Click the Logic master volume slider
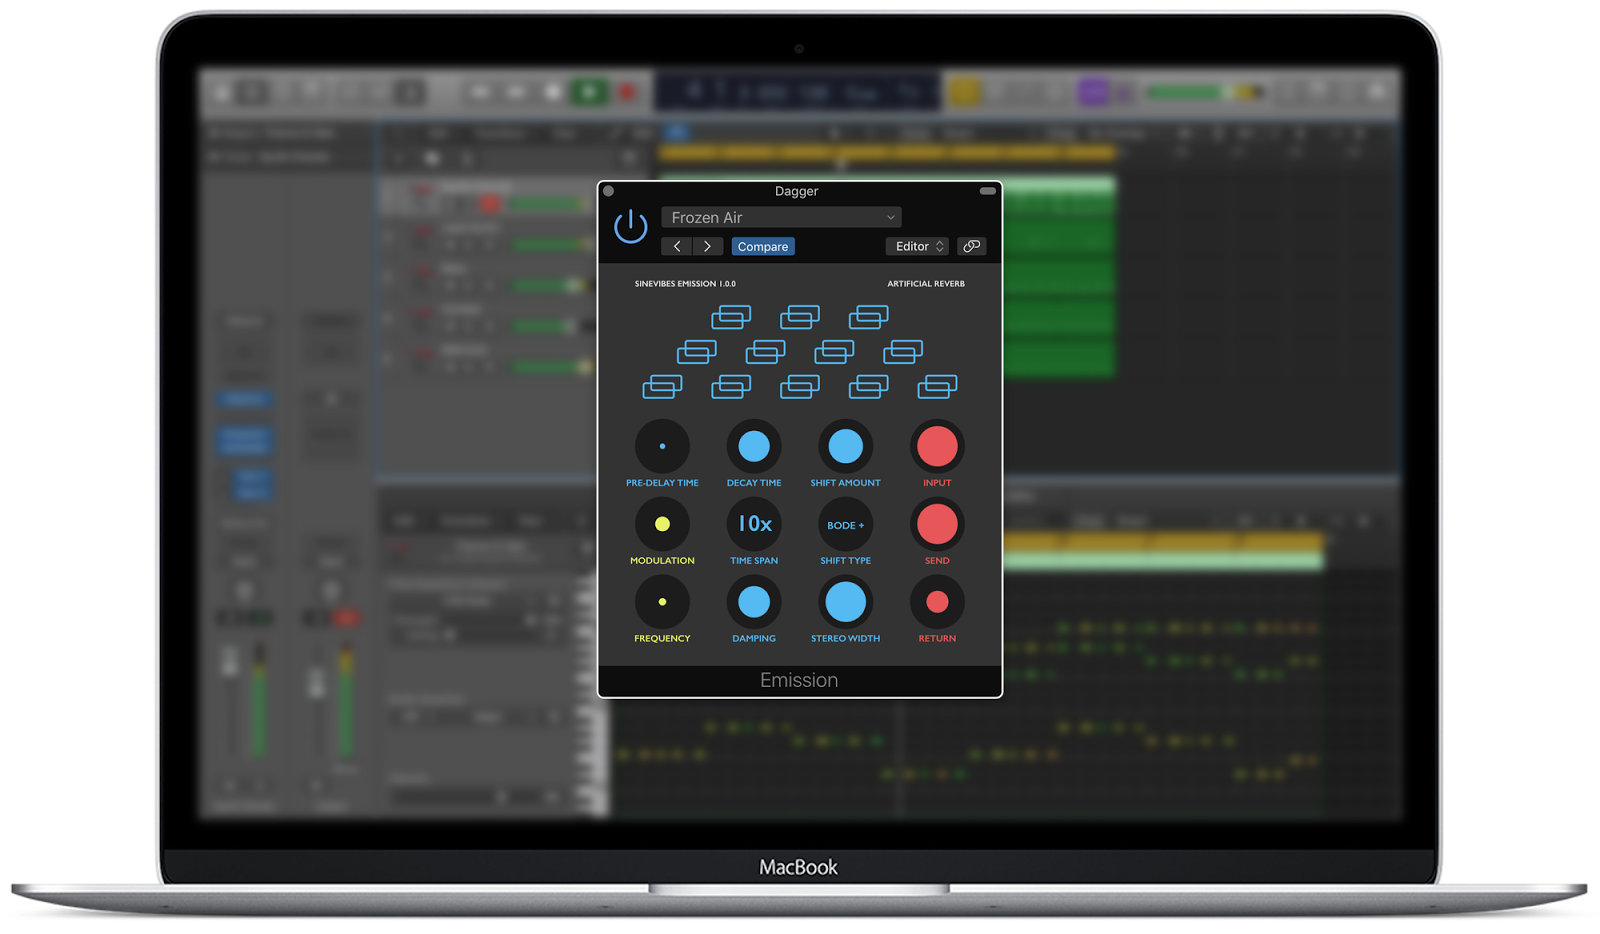 click(x=1203, y=92)
